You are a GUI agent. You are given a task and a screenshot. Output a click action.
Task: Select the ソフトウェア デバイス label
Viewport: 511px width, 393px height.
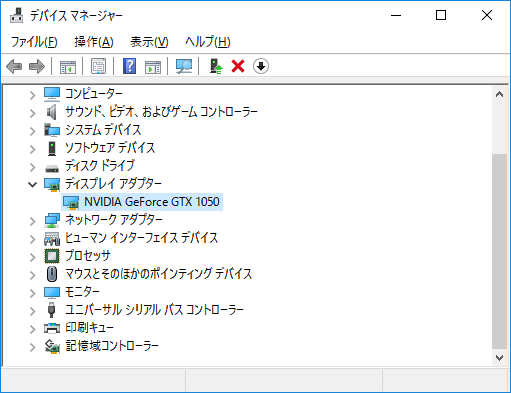click(110, 148)
